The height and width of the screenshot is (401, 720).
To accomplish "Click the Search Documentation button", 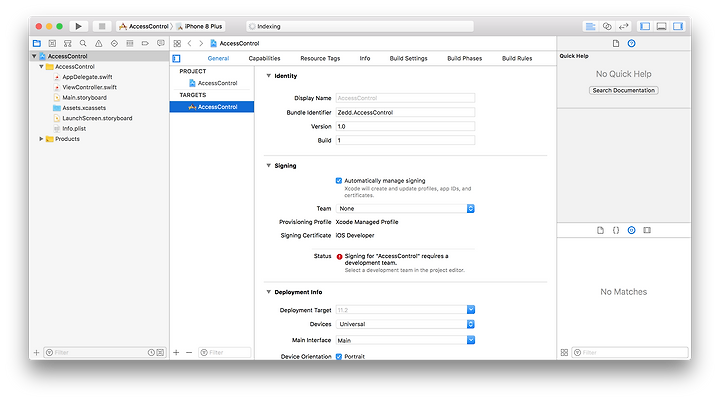I will click(624, 90).
